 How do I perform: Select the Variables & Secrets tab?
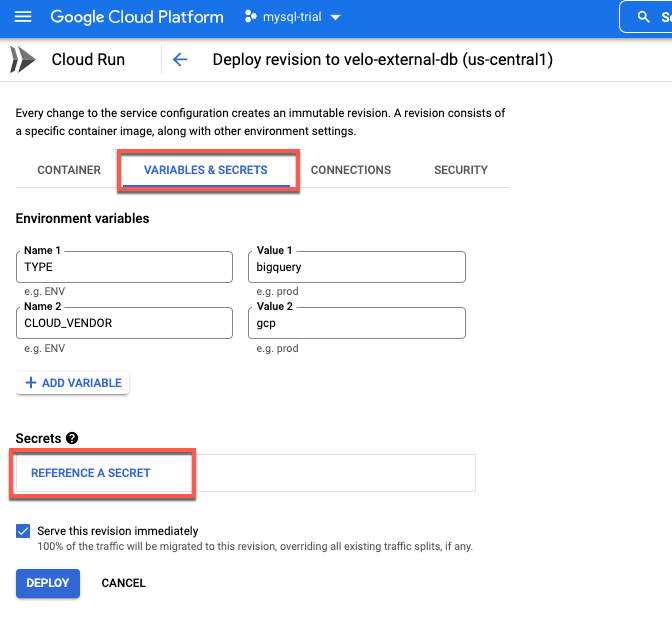pos(206,170)
